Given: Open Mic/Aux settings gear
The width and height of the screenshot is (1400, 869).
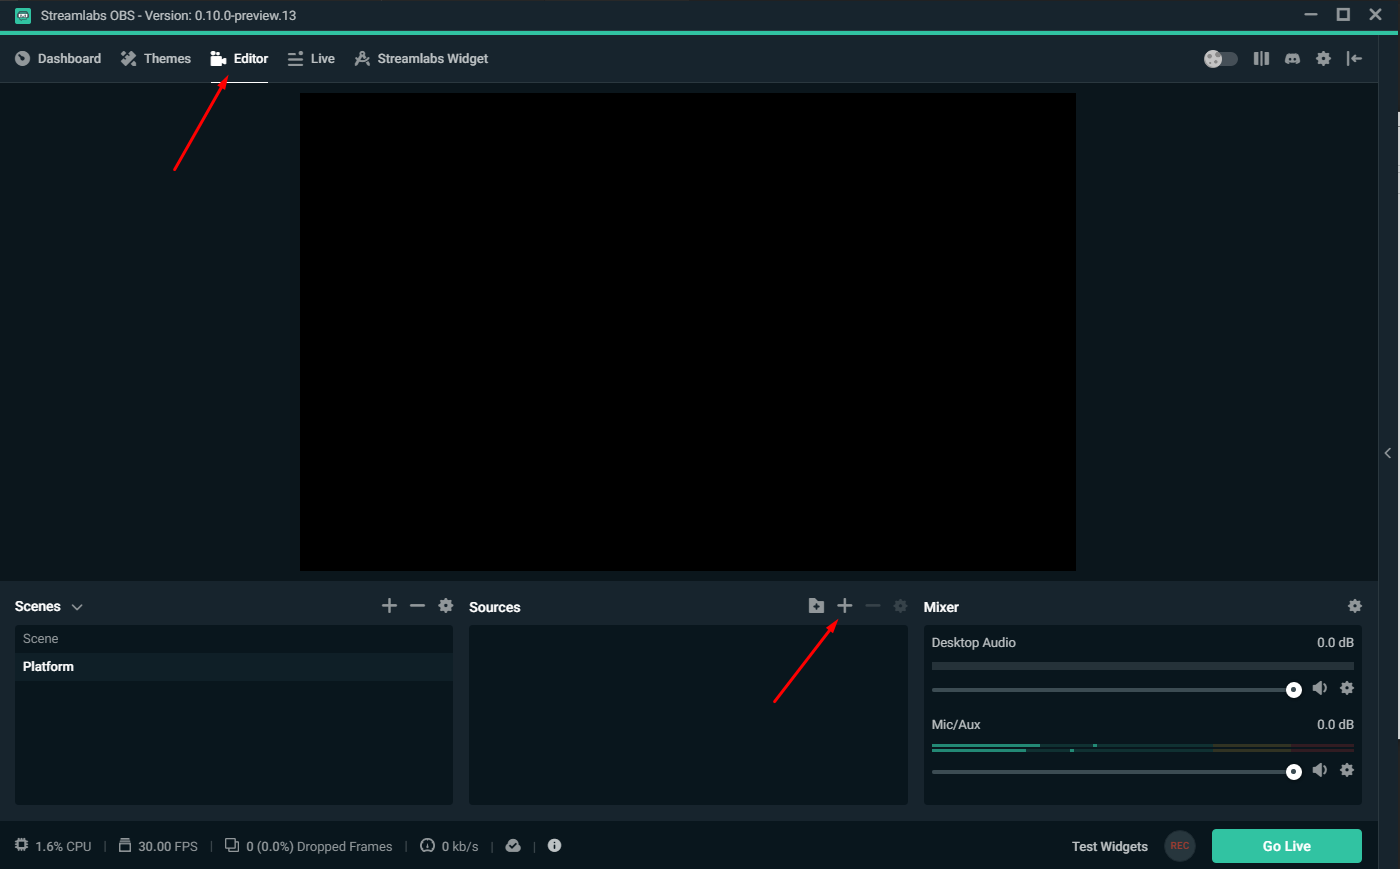Looking at the screenshot, I should click(x=1347, y=770).
